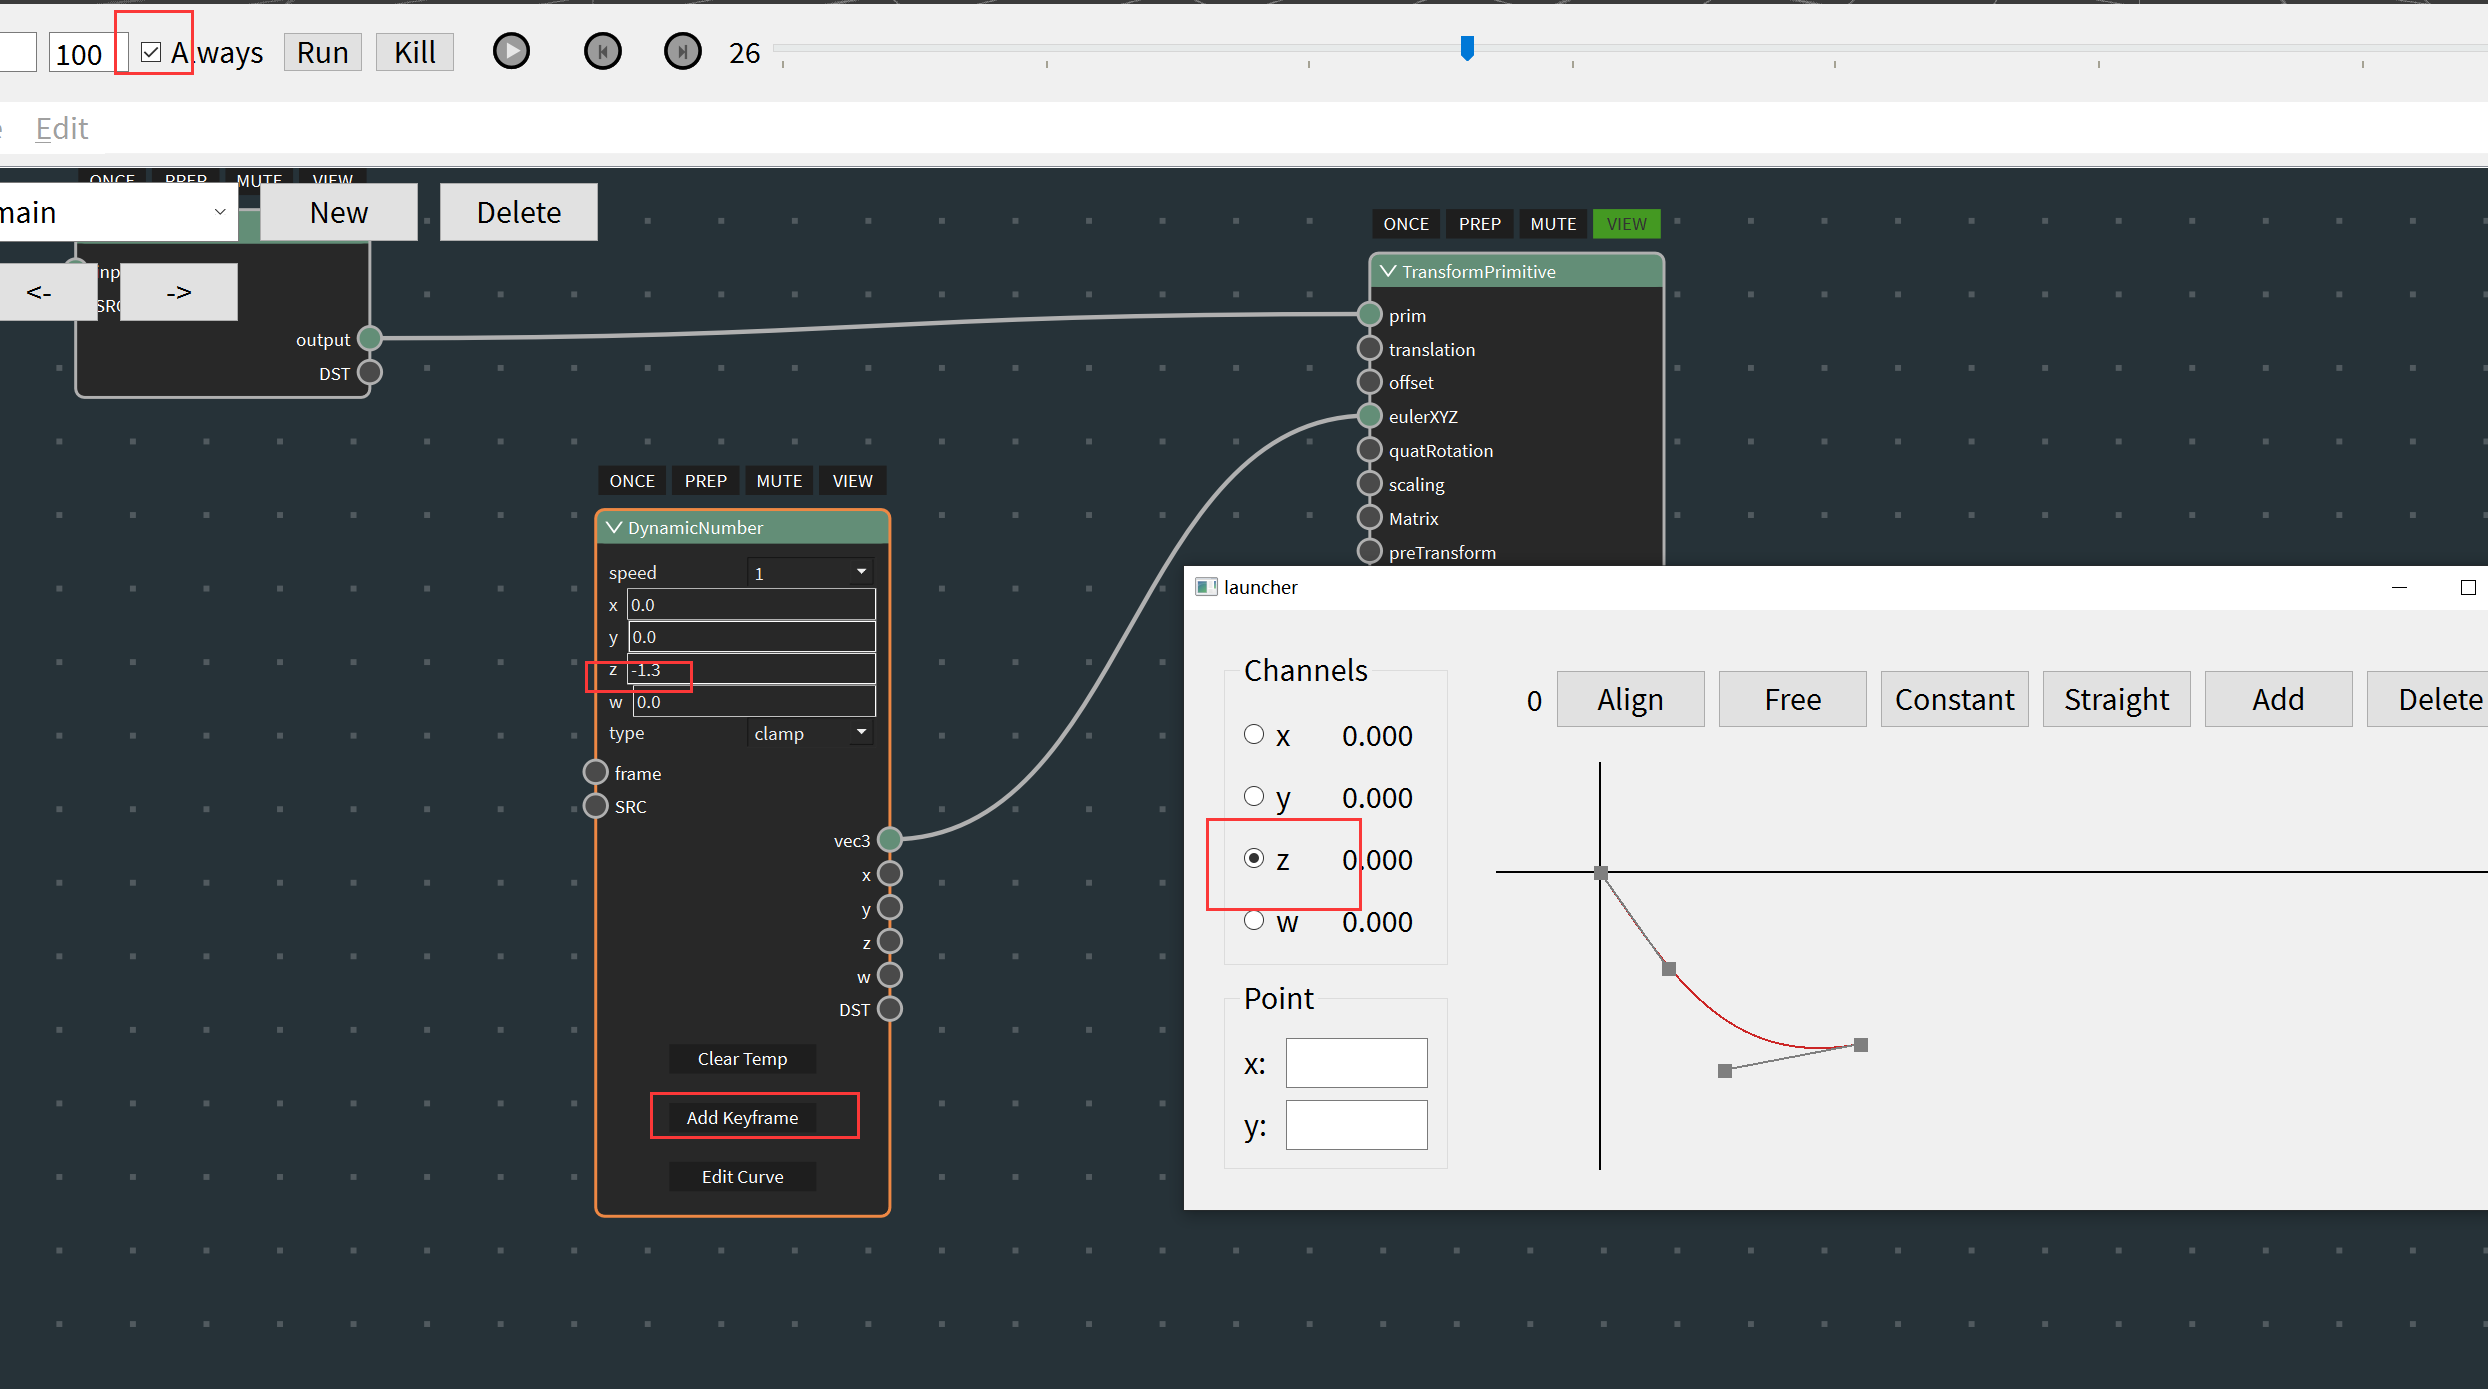
Task: Click the blue timeline slider handle
Action: pyautogui.click(x=1467, y=48)
